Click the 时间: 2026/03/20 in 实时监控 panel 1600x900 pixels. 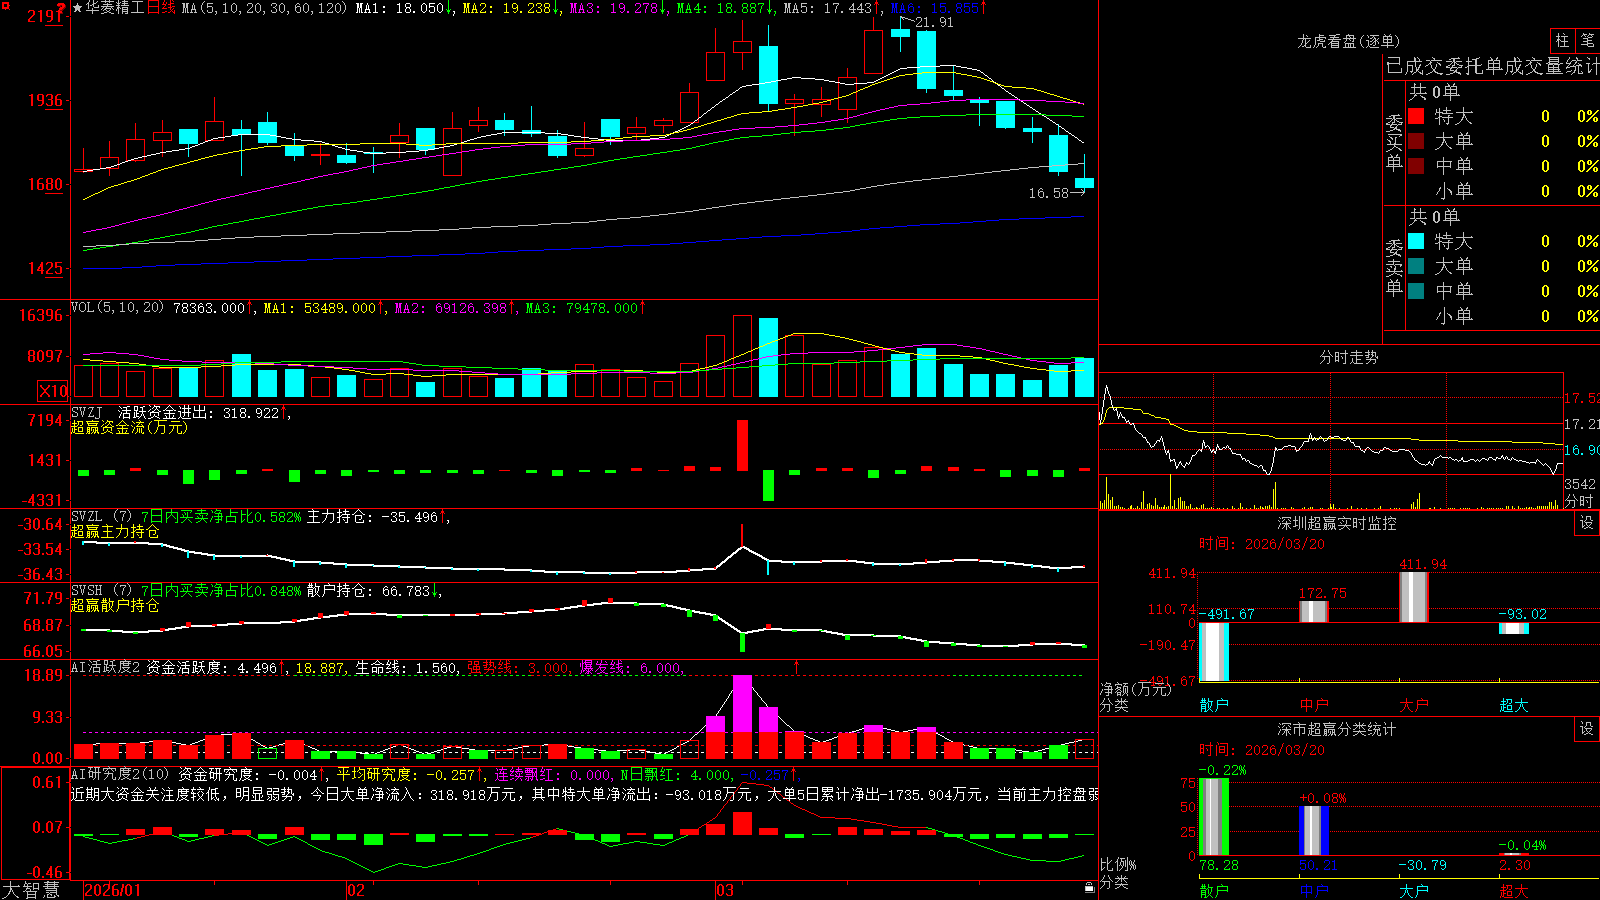click(1262, 544)
